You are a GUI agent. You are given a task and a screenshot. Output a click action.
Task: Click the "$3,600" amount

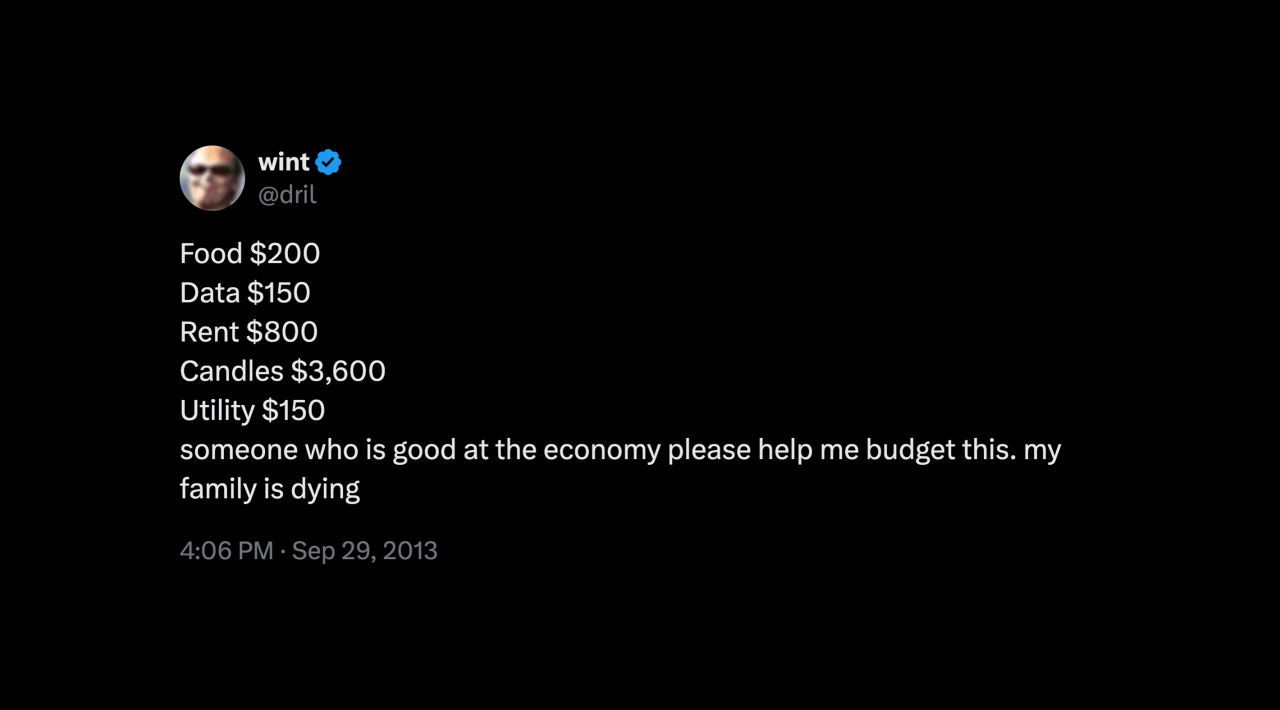(338, 371)
